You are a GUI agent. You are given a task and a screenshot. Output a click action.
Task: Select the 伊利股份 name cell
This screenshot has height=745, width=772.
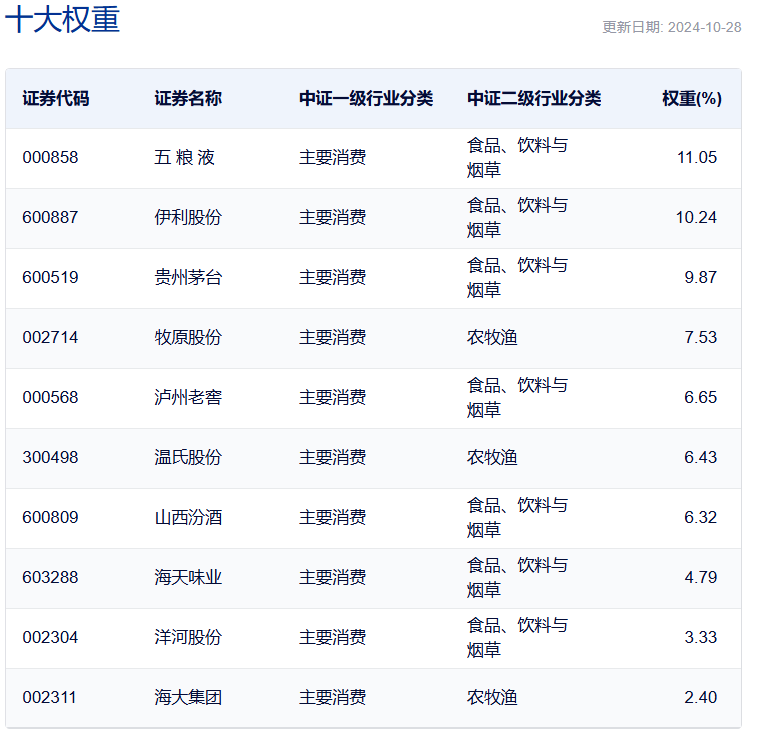pyautogui.click(x=188, y=217)
